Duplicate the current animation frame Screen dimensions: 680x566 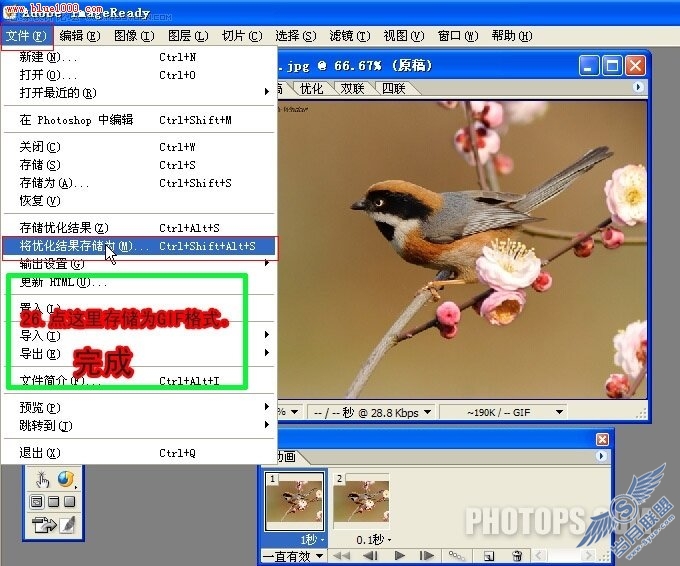tap(489, 556)
